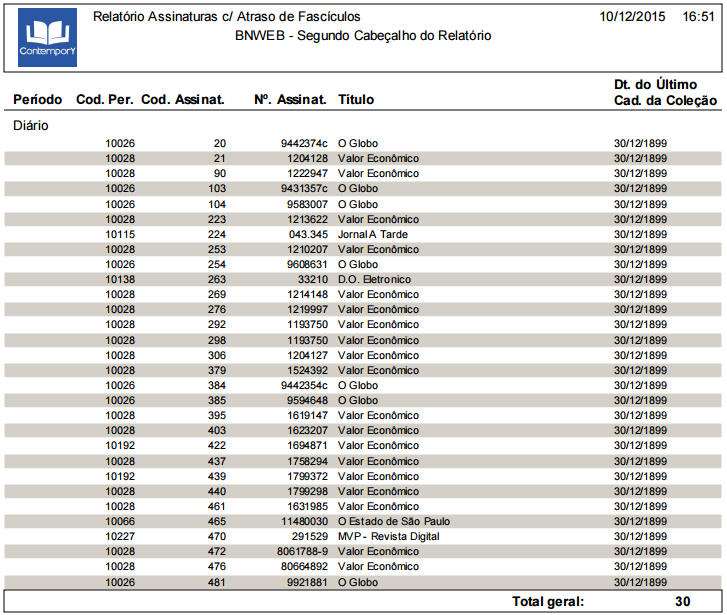
Task: Click subscription number 9594648
Action: pos(307,401)
